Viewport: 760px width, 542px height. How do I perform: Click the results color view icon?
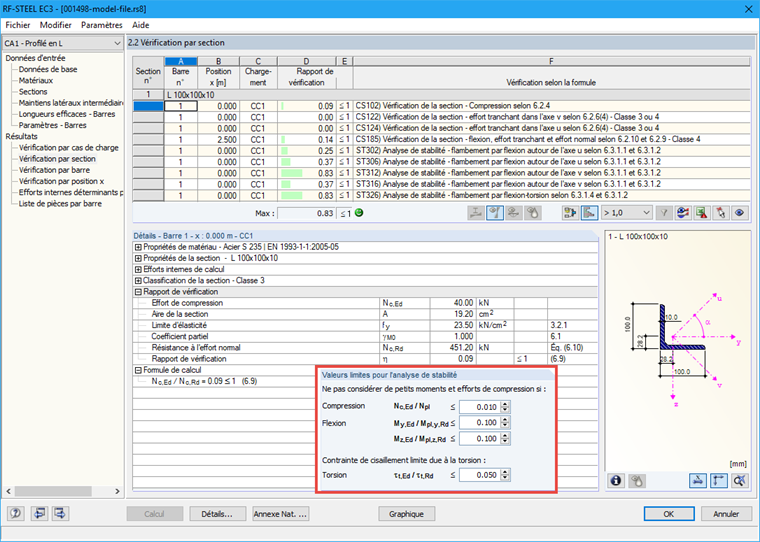point(683,213)
